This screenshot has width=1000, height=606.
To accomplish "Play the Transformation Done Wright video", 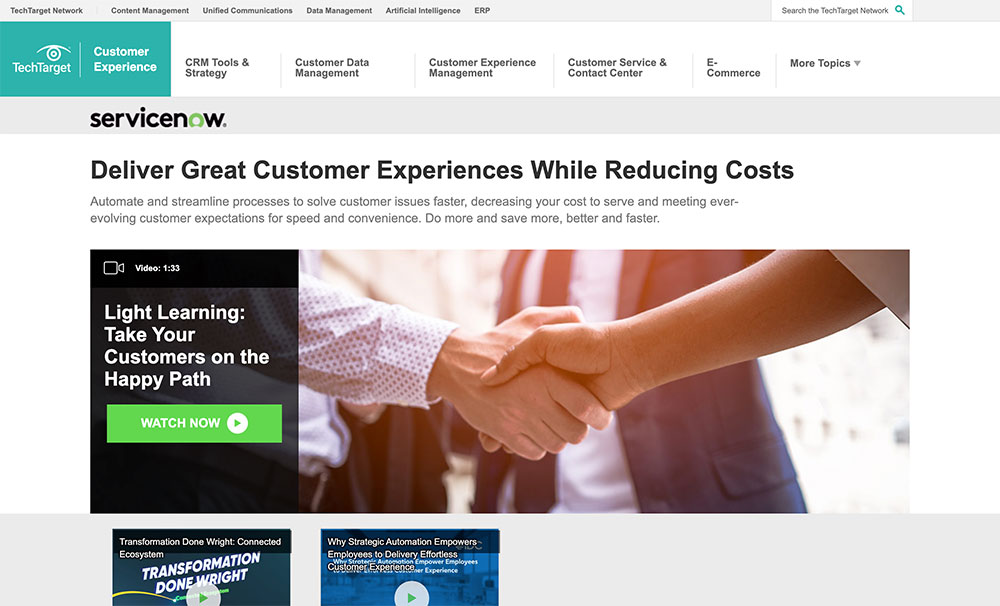I will [203, 597].
